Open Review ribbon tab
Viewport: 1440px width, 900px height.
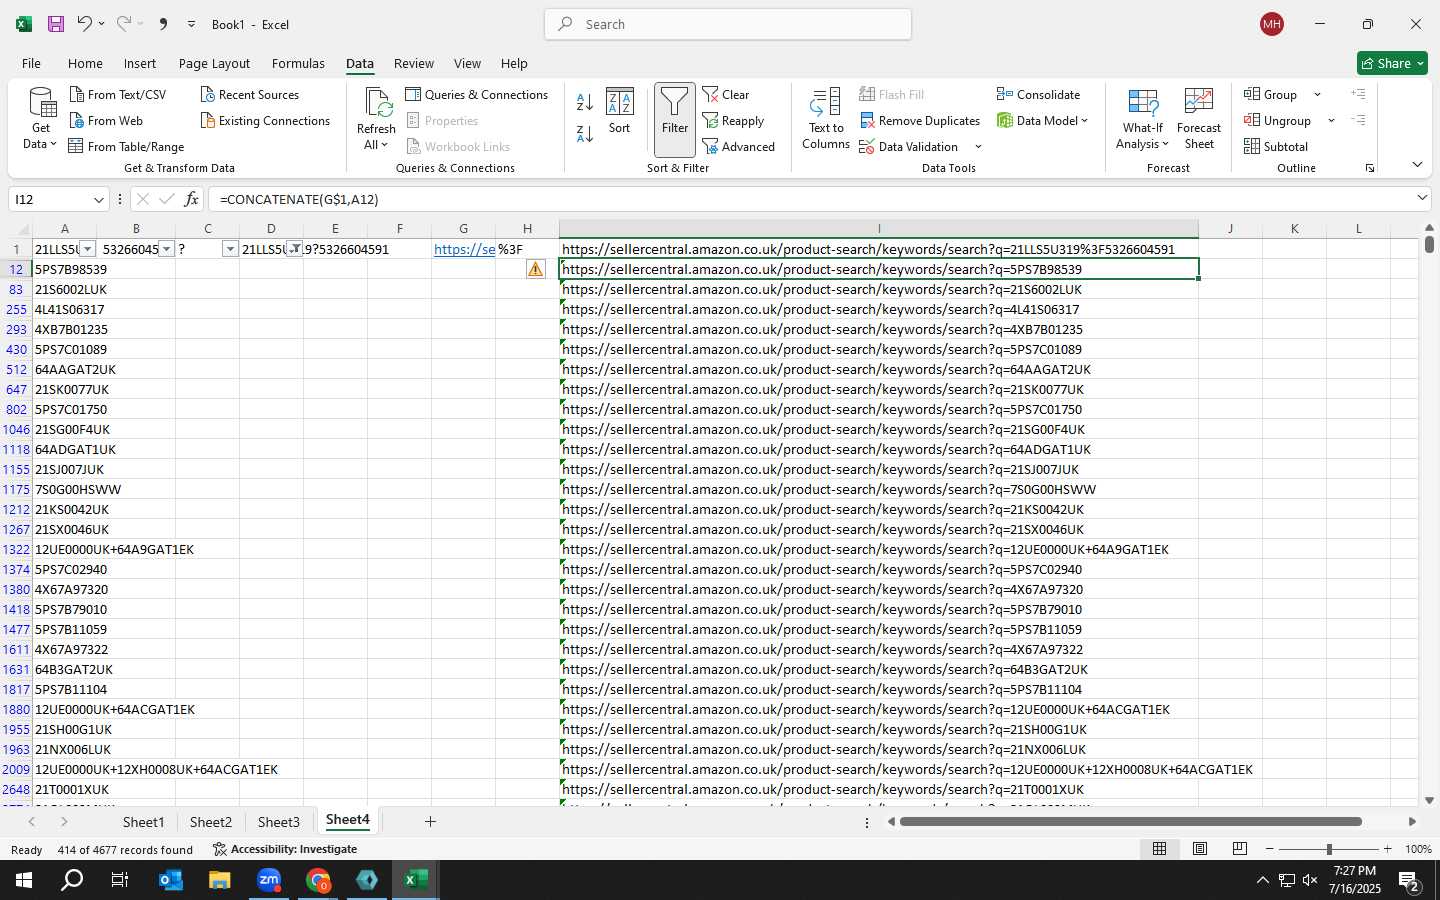click(413, 63)
